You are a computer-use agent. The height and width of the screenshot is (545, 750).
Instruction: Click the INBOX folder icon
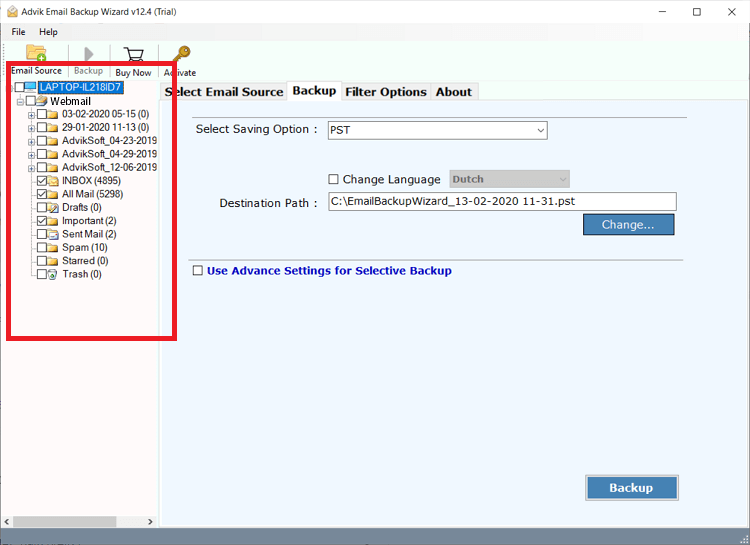(x=53, y=181)
